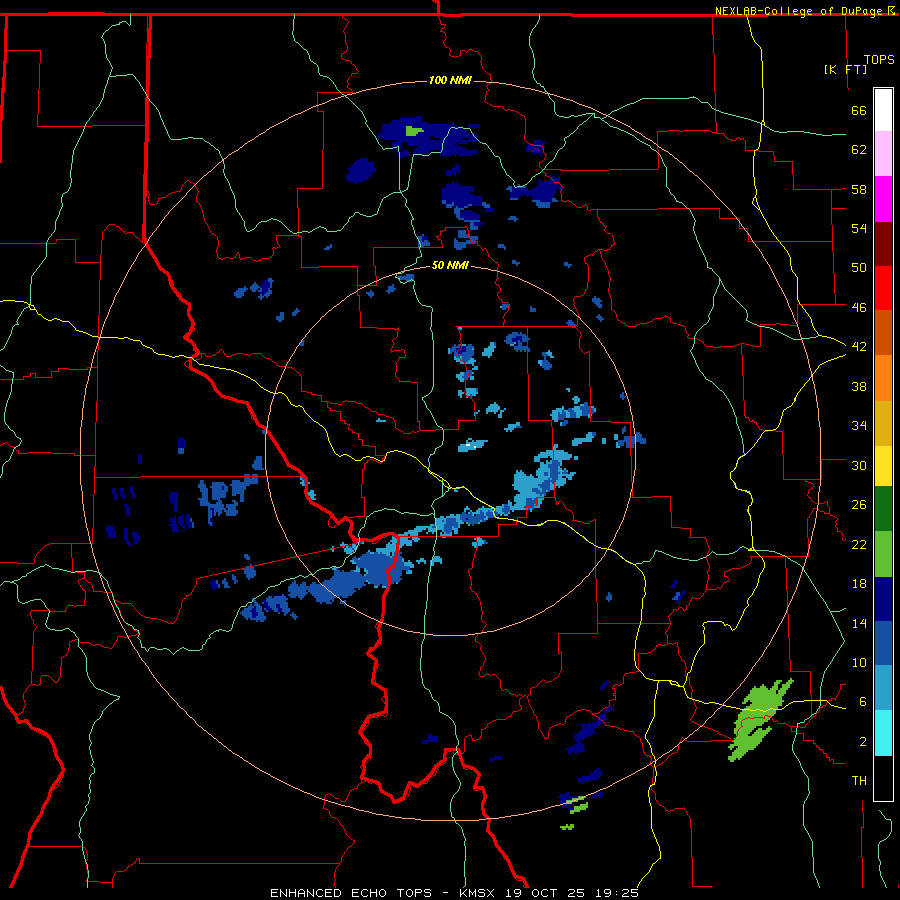Click the black TH legend swatch
The image size is (900, 900).
(x=883, y=778)
